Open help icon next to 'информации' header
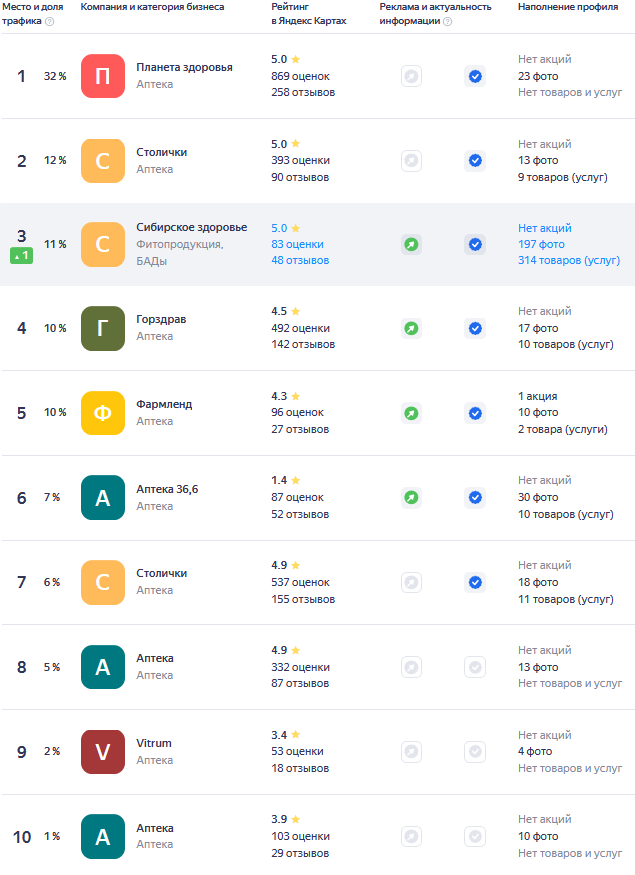Viewport: 635px width, 875px height. pos(448,21)
